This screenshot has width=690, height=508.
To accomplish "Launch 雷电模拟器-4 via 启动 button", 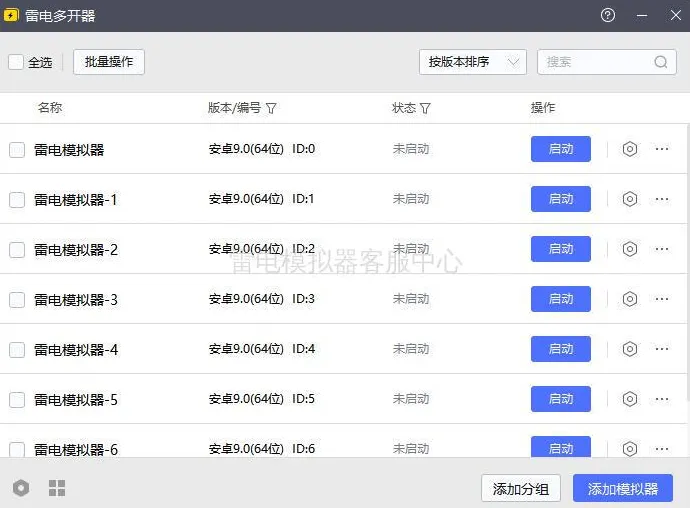I will (561, 349).
